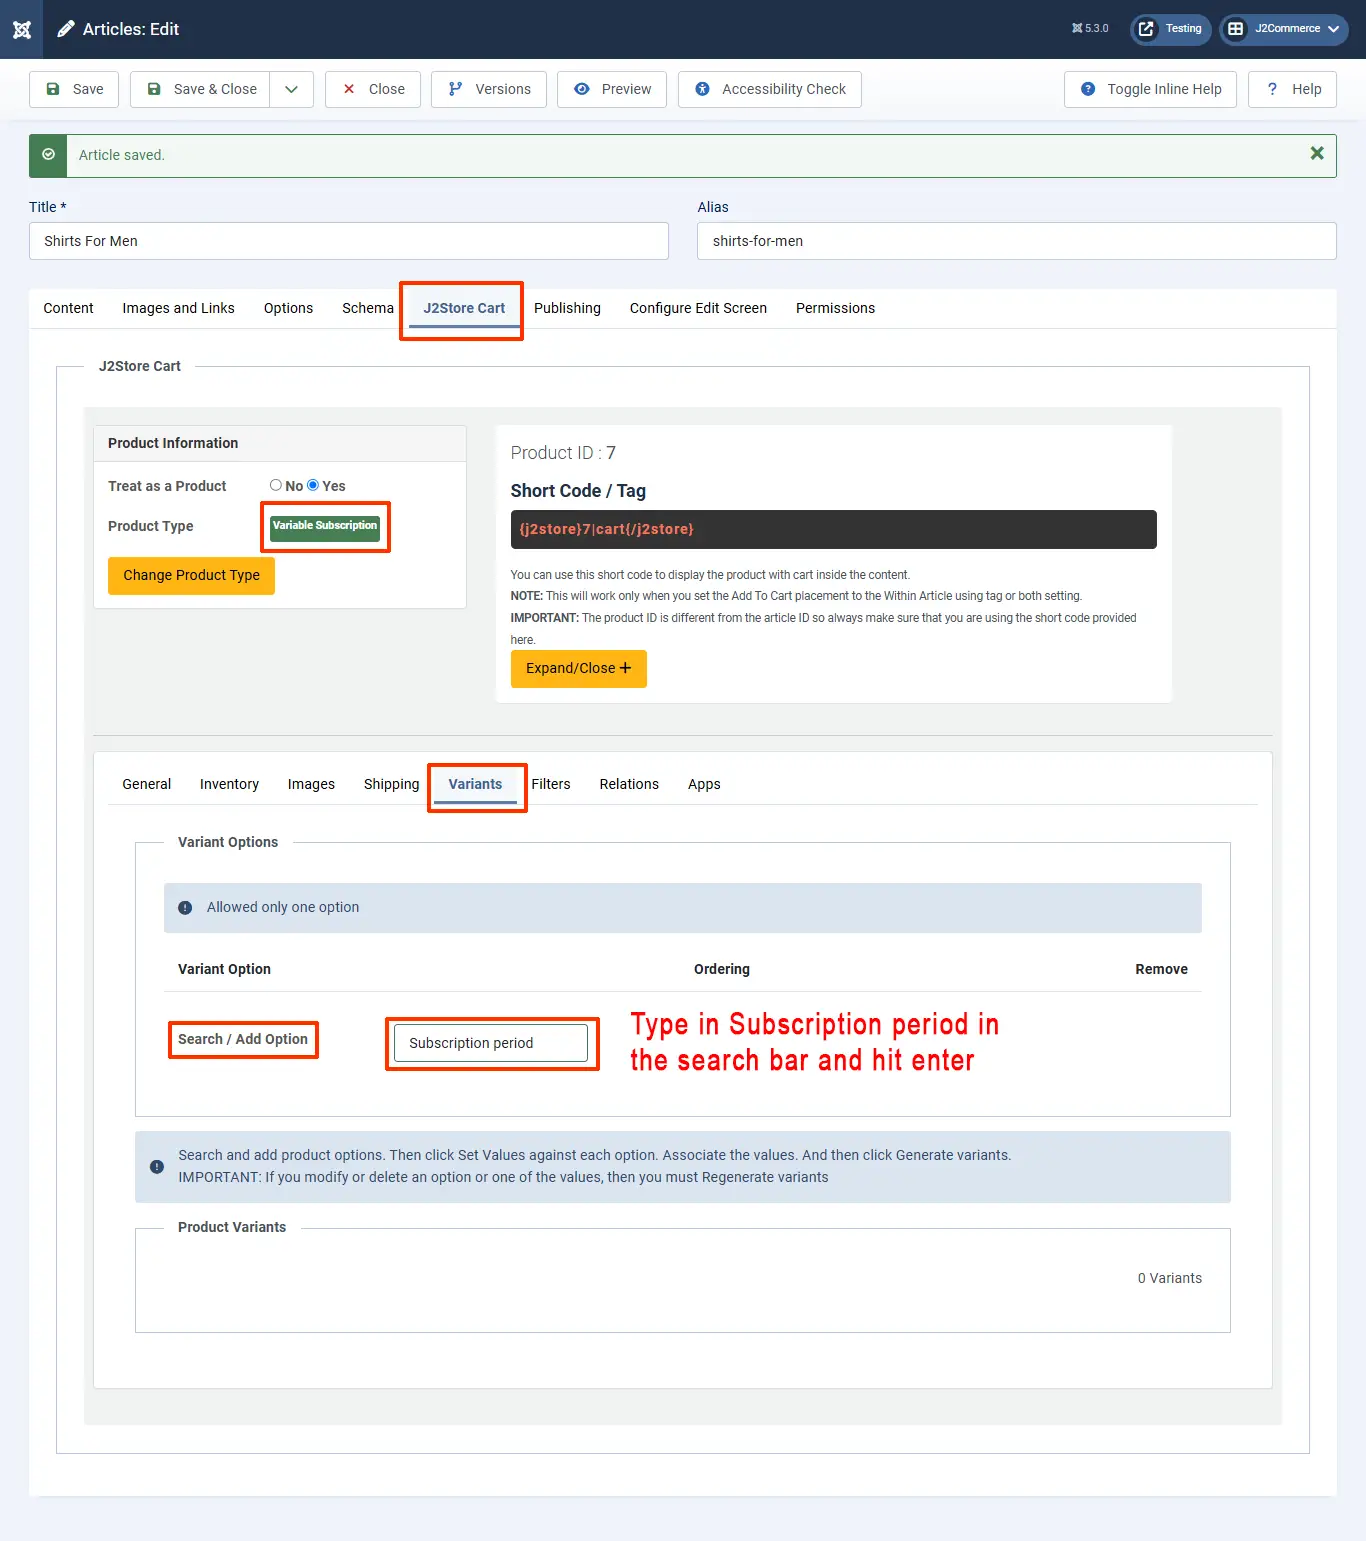The image size is (1366, 1541).
Task: Click the Joomla version 5.3.0 indicator
Action: coord(1090,29)
